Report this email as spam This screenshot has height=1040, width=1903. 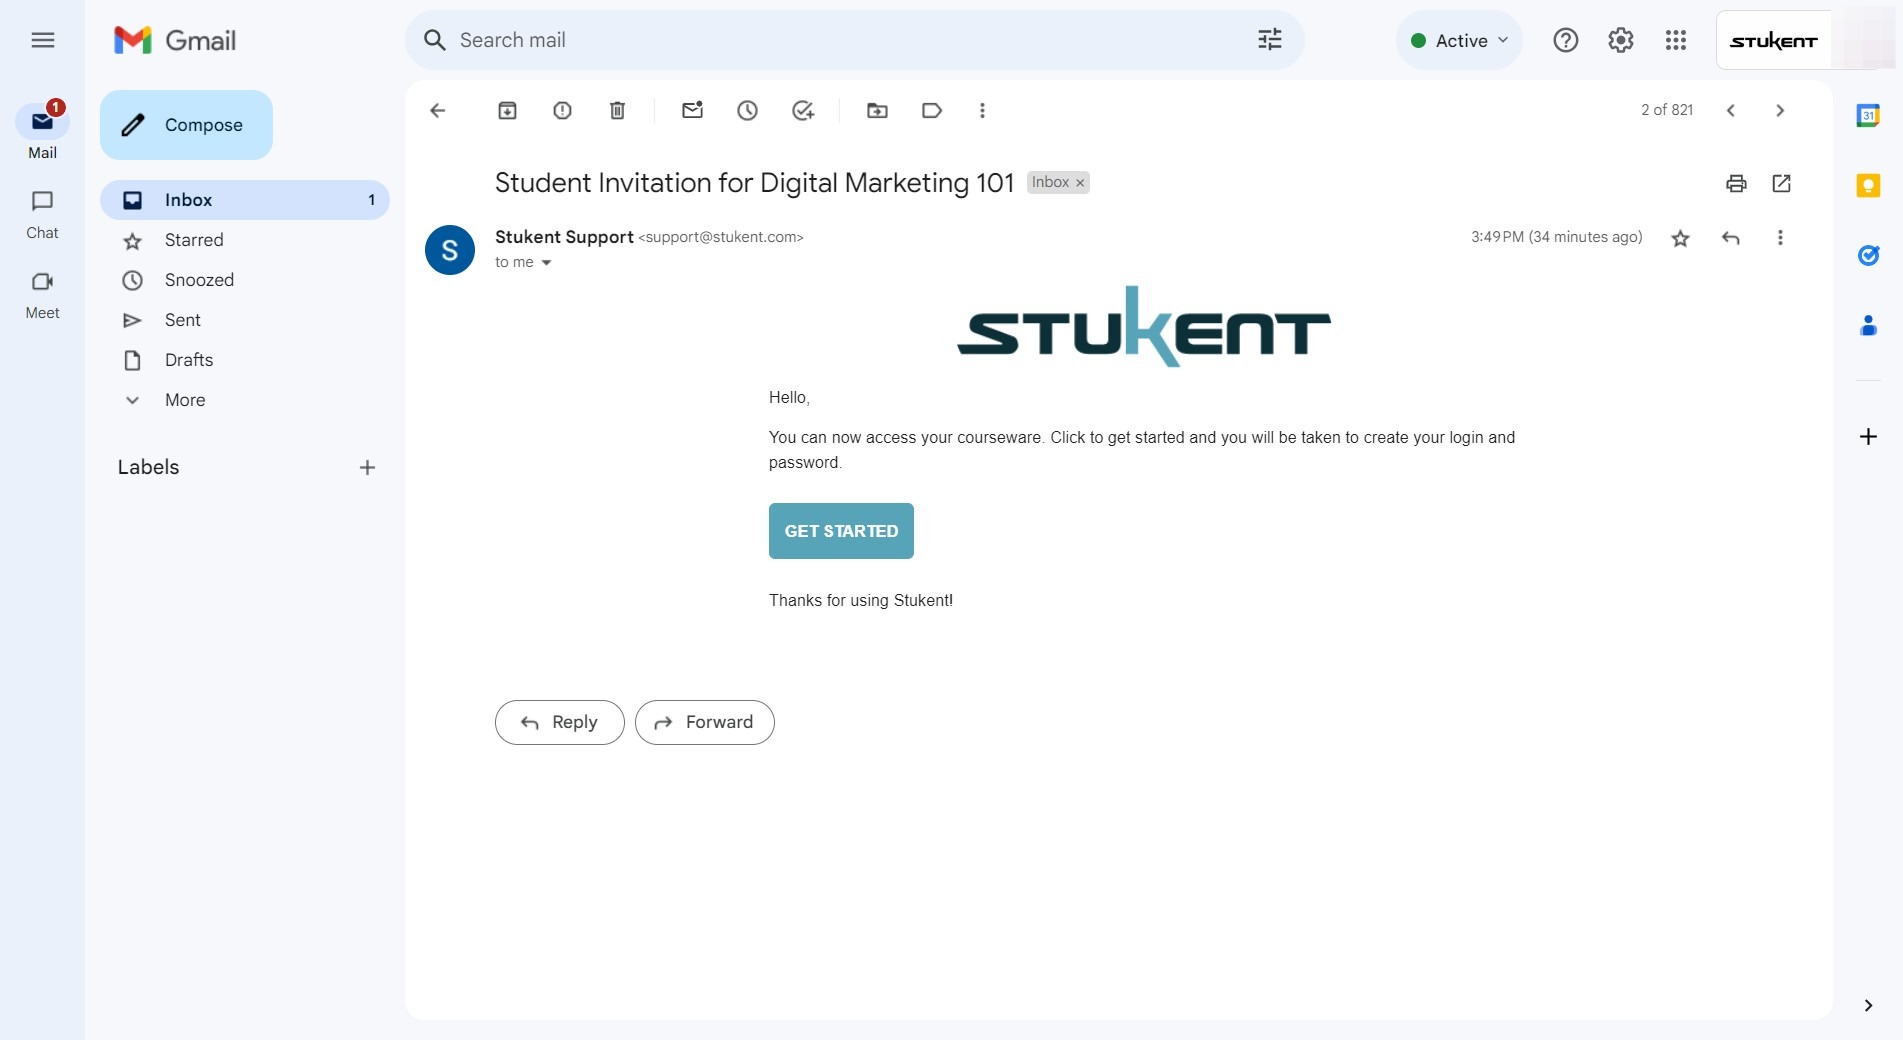563,111
